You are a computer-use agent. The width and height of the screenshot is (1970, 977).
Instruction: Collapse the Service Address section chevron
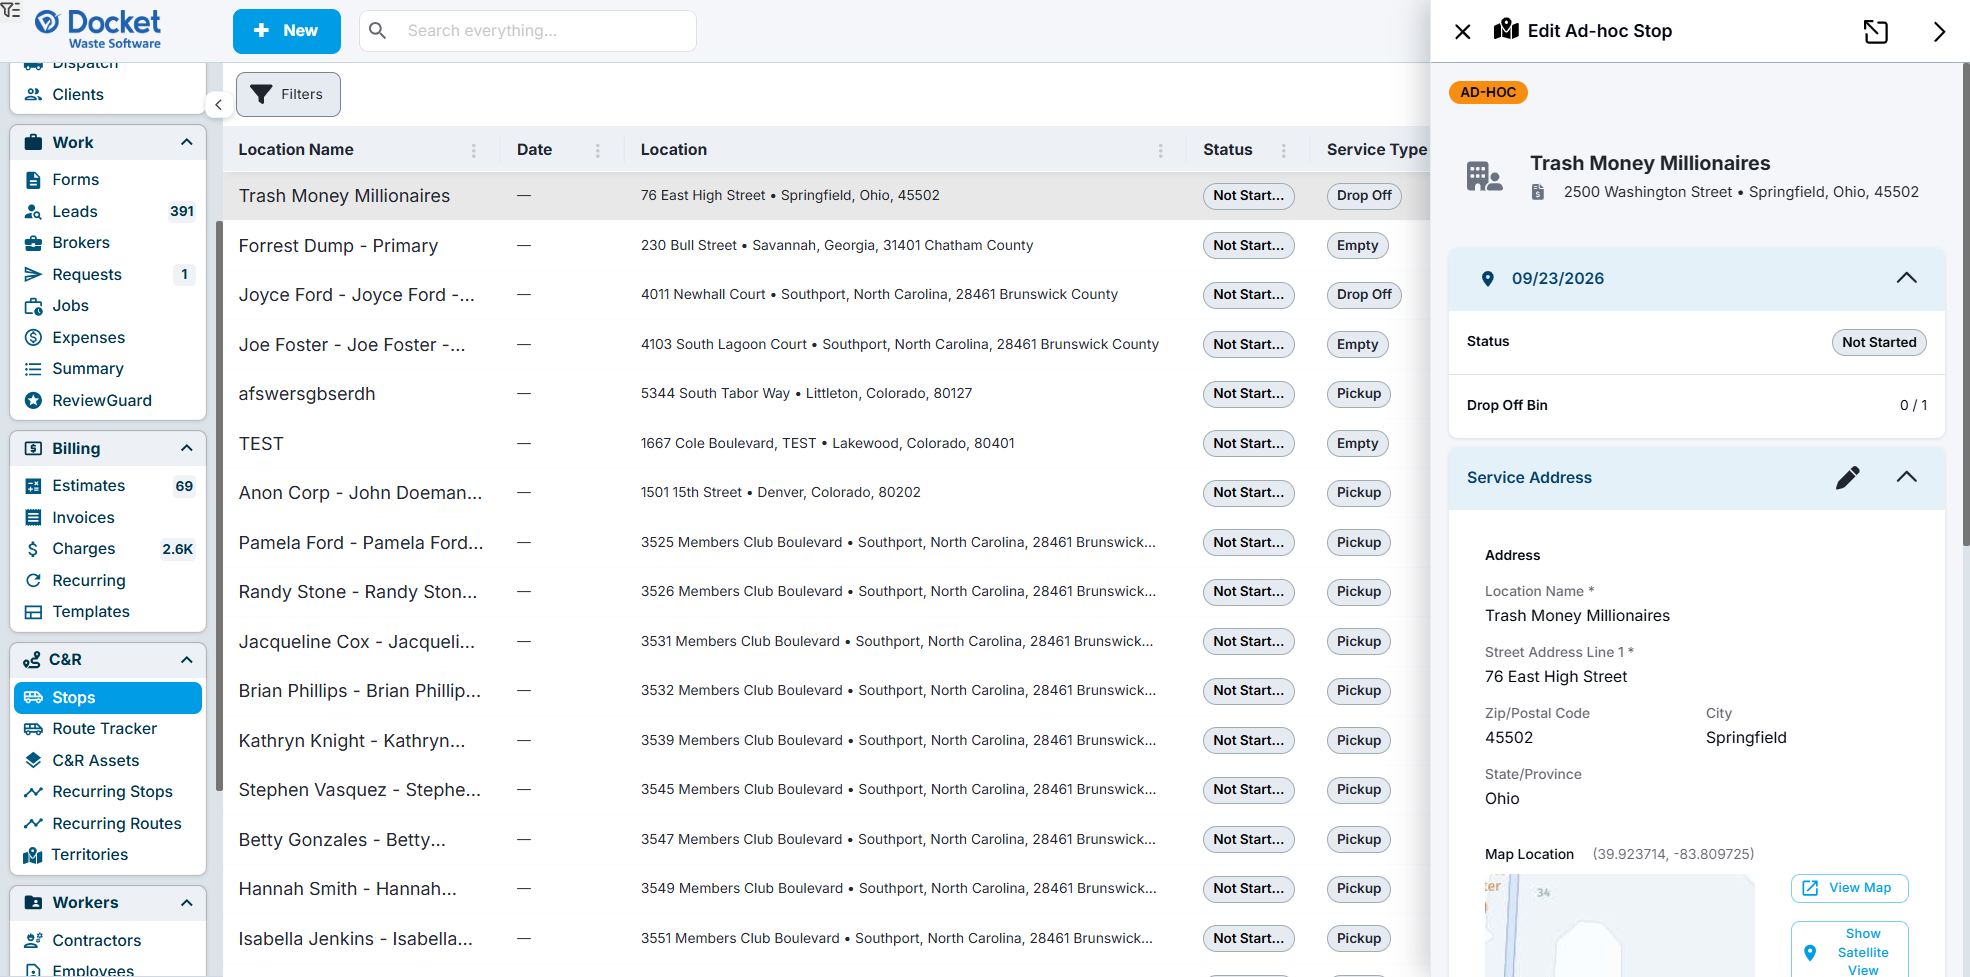1906,477
